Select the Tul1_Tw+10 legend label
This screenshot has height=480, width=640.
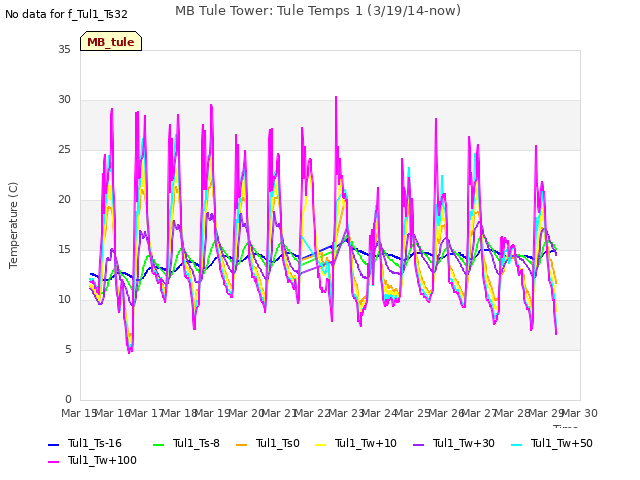point(366,443)
